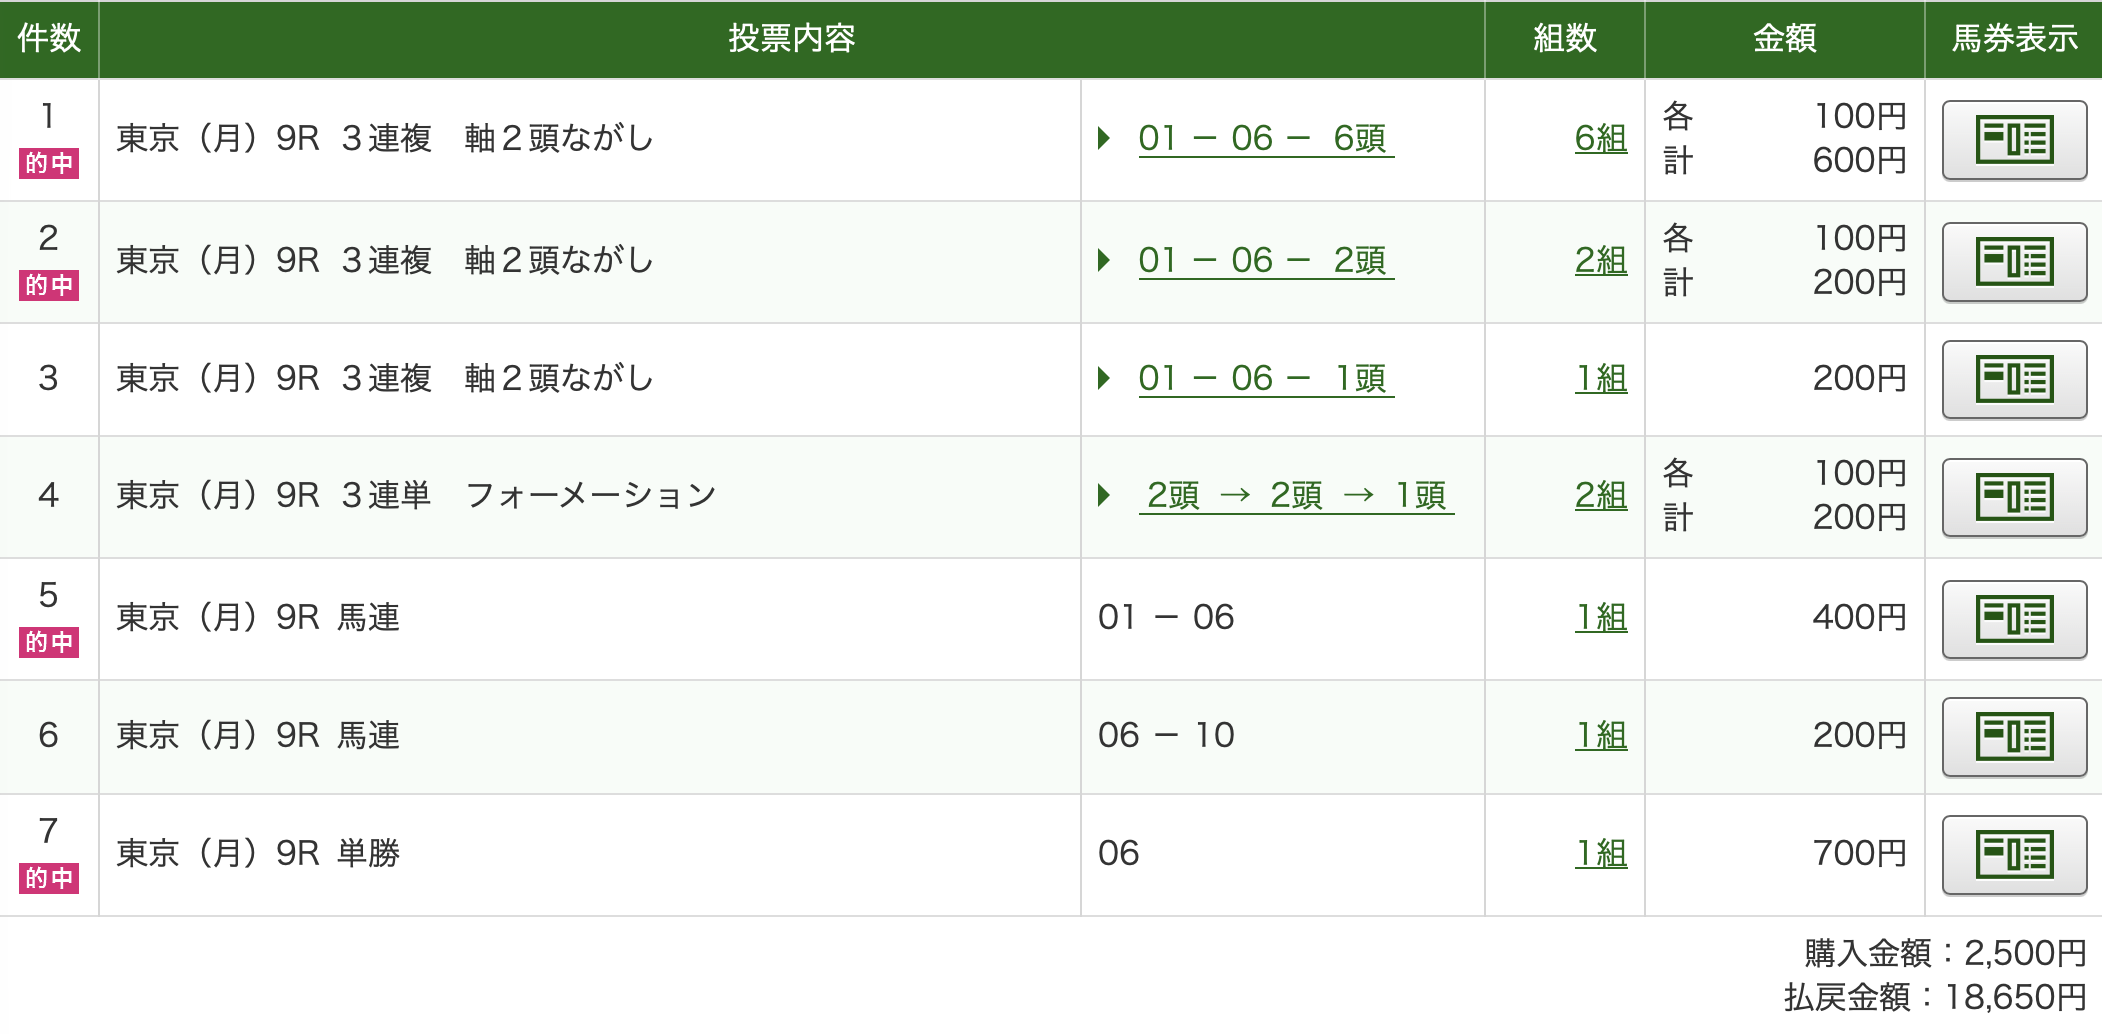Open ticket display for 3連単 フォーメーション row

[2013, 497]
